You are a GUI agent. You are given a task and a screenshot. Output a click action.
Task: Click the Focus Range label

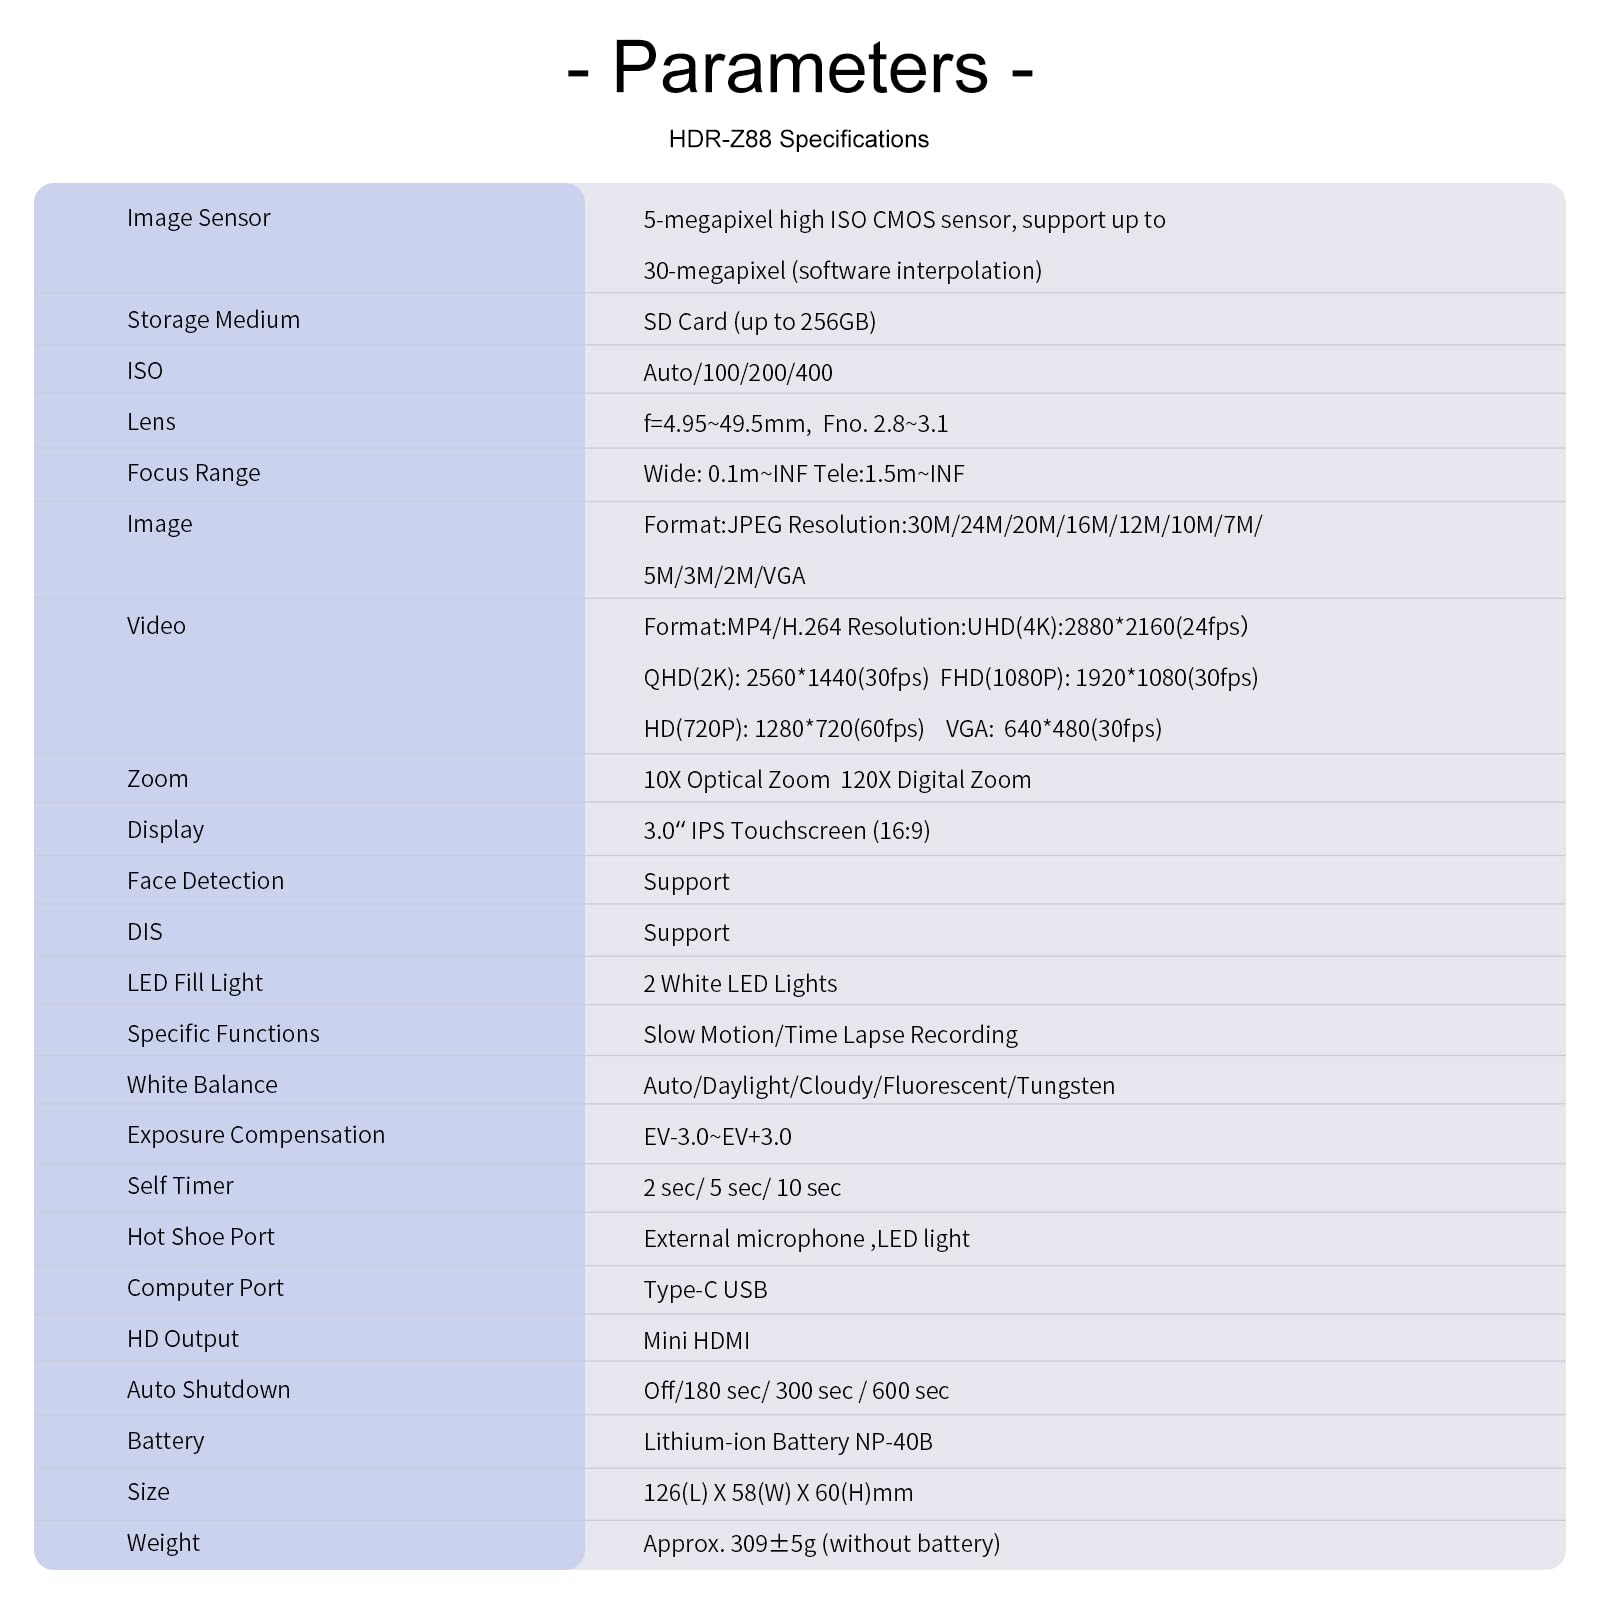[x=193, y=473]
